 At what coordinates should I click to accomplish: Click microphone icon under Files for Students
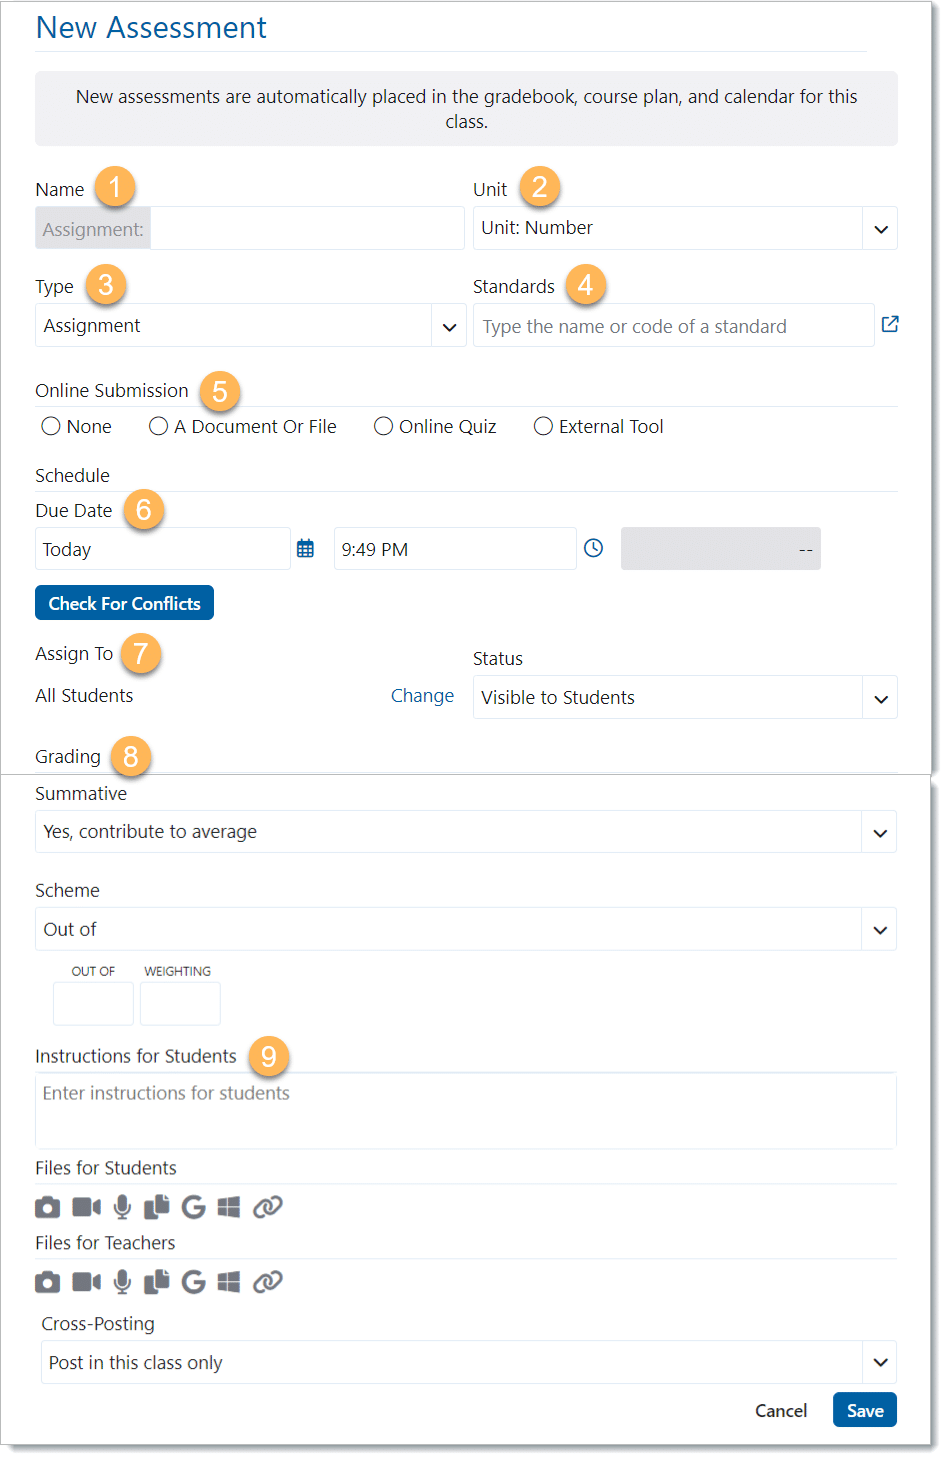click(122, 1208)
